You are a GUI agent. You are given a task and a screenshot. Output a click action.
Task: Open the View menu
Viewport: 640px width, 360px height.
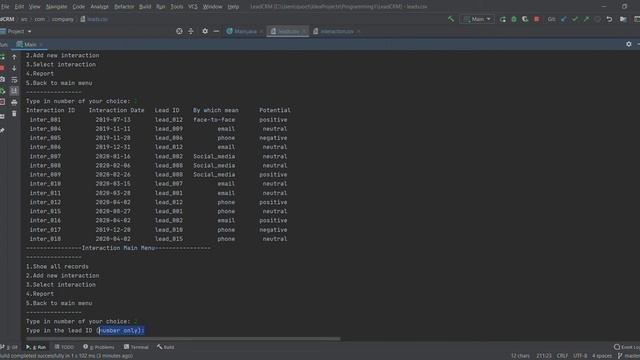[x=34, y=7]
